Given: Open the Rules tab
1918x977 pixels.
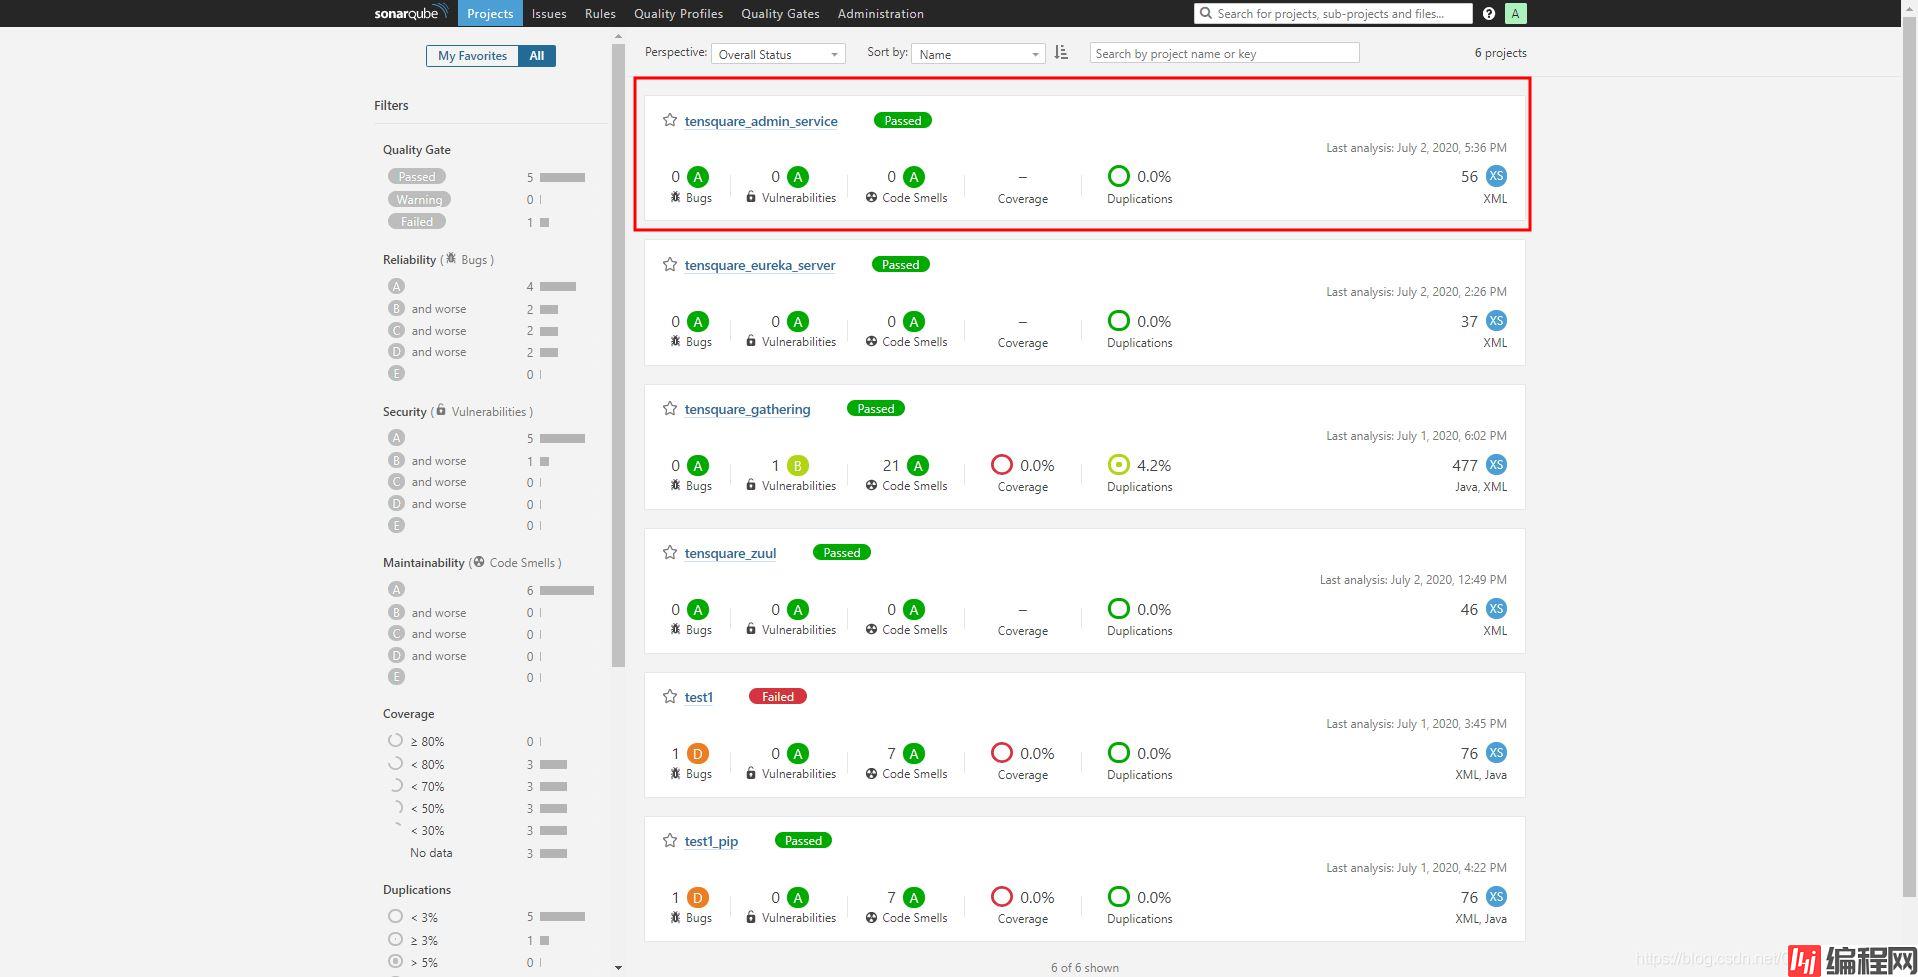Looking at the screenshot, I should click(x=600, y=13).
